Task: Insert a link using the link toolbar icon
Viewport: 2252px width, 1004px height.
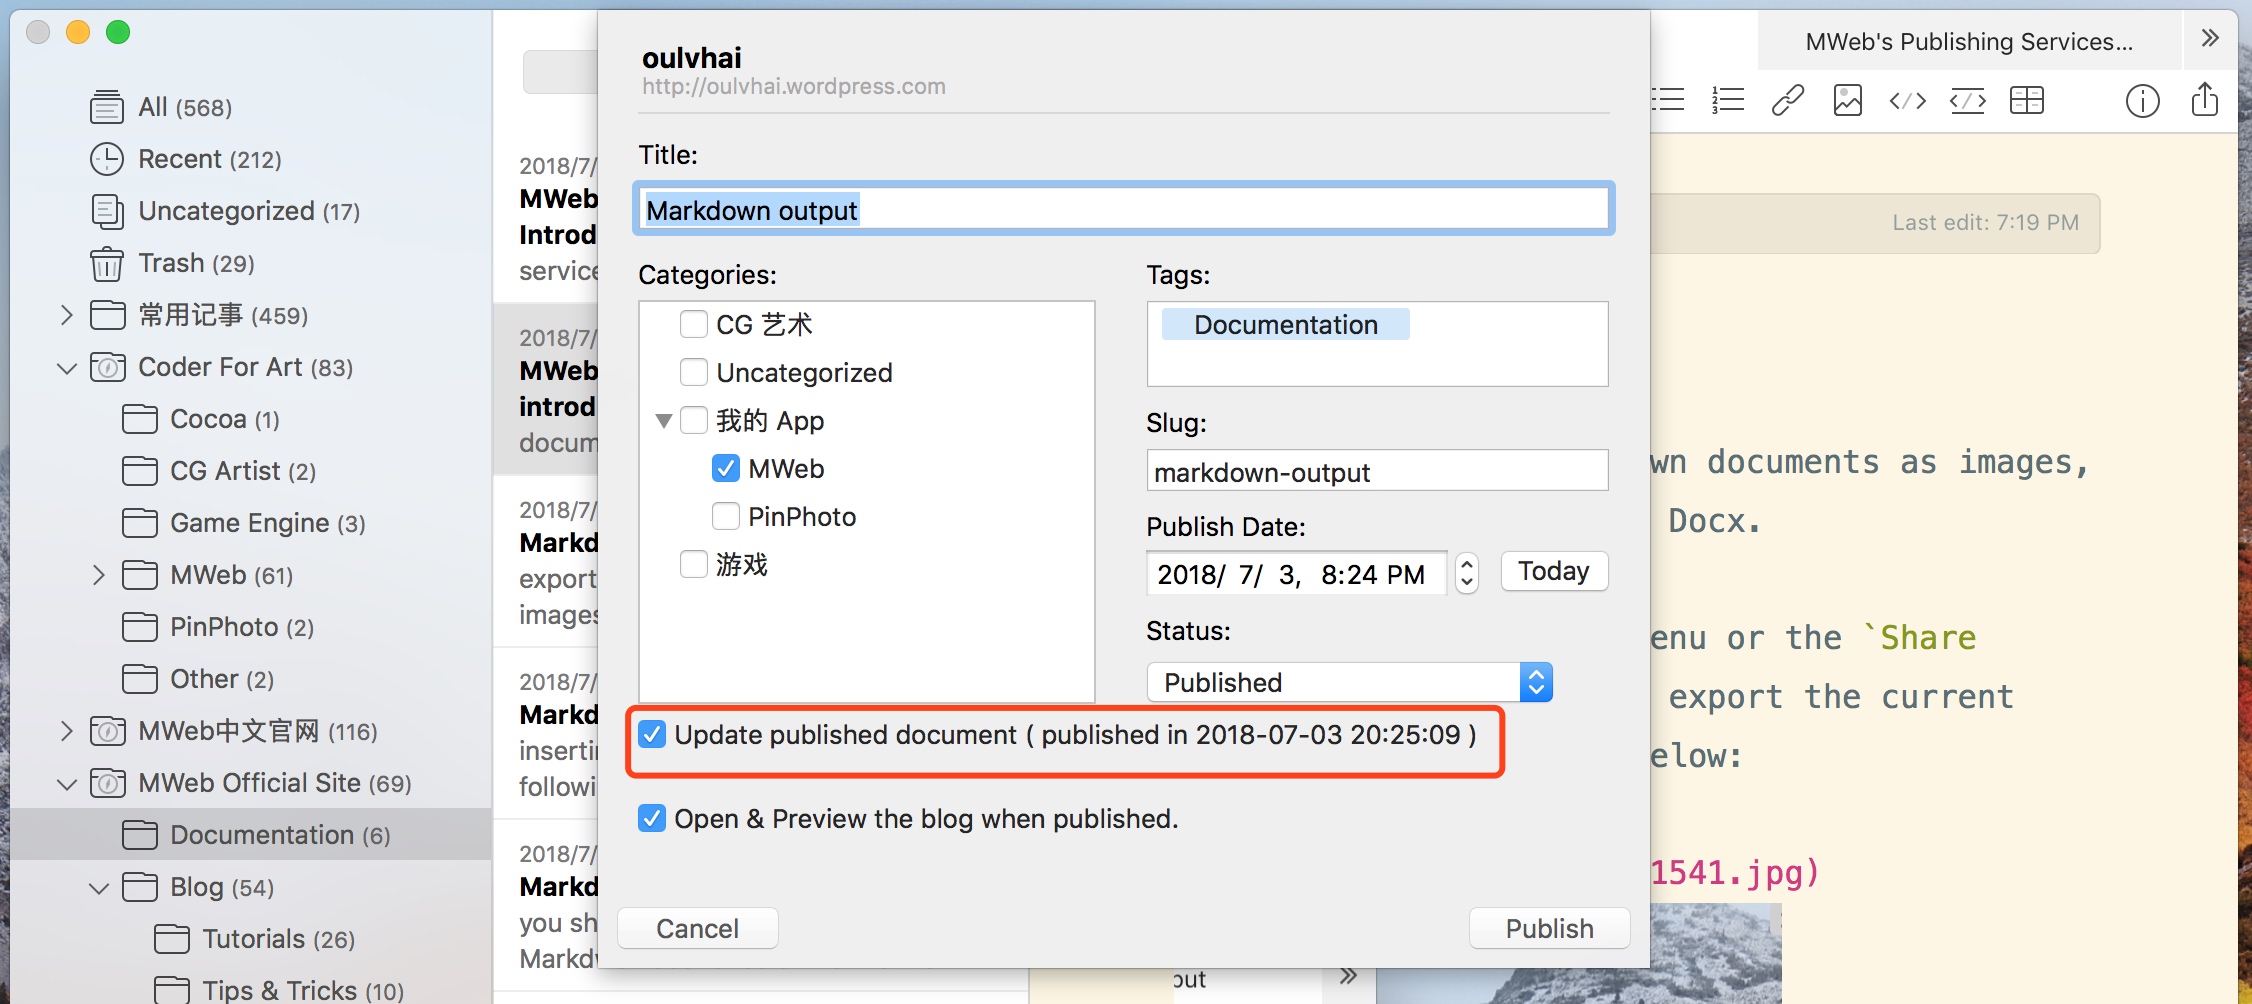Action: click(x=1787, y=101)
